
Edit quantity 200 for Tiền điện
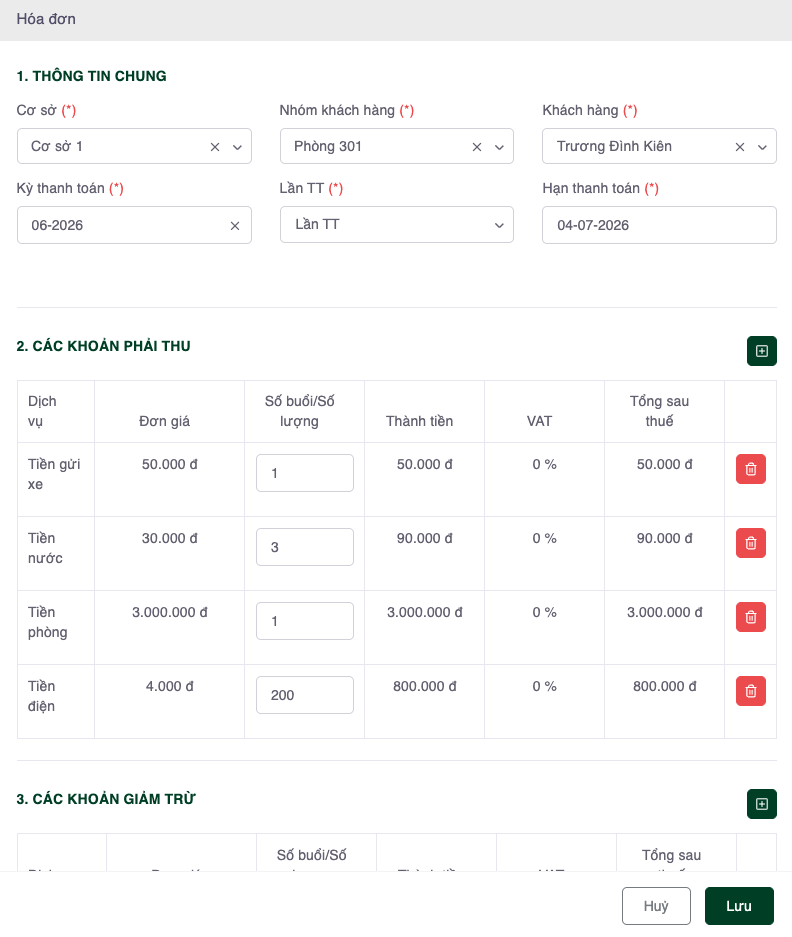pos(305,696)
